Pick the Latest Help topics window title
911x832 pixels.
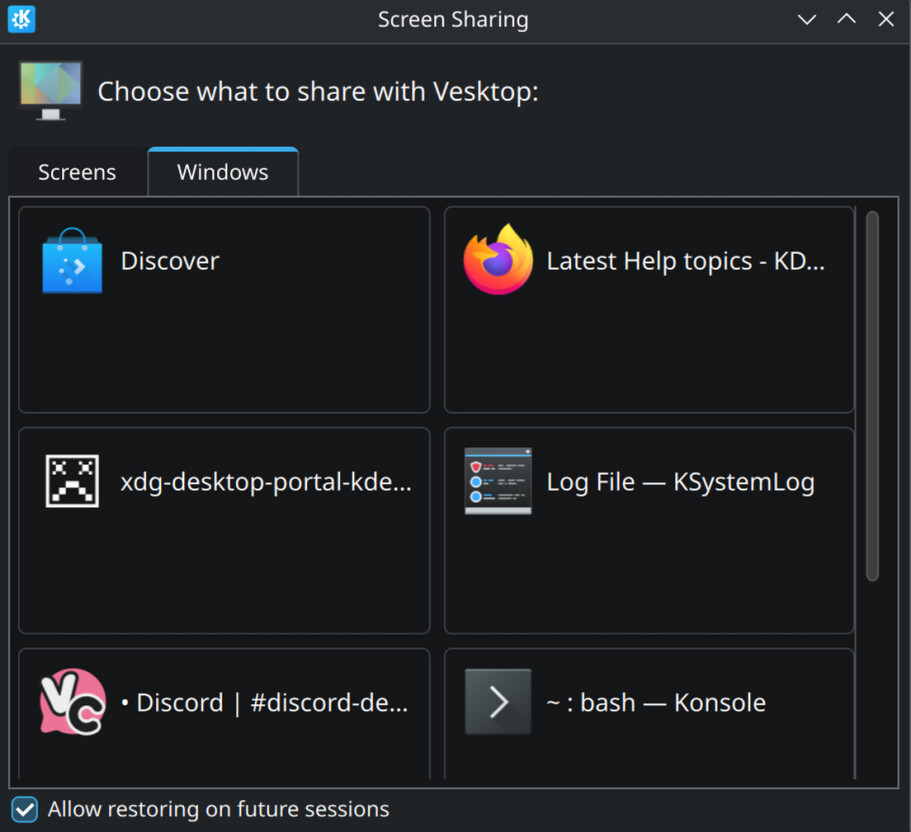[685, 261]
